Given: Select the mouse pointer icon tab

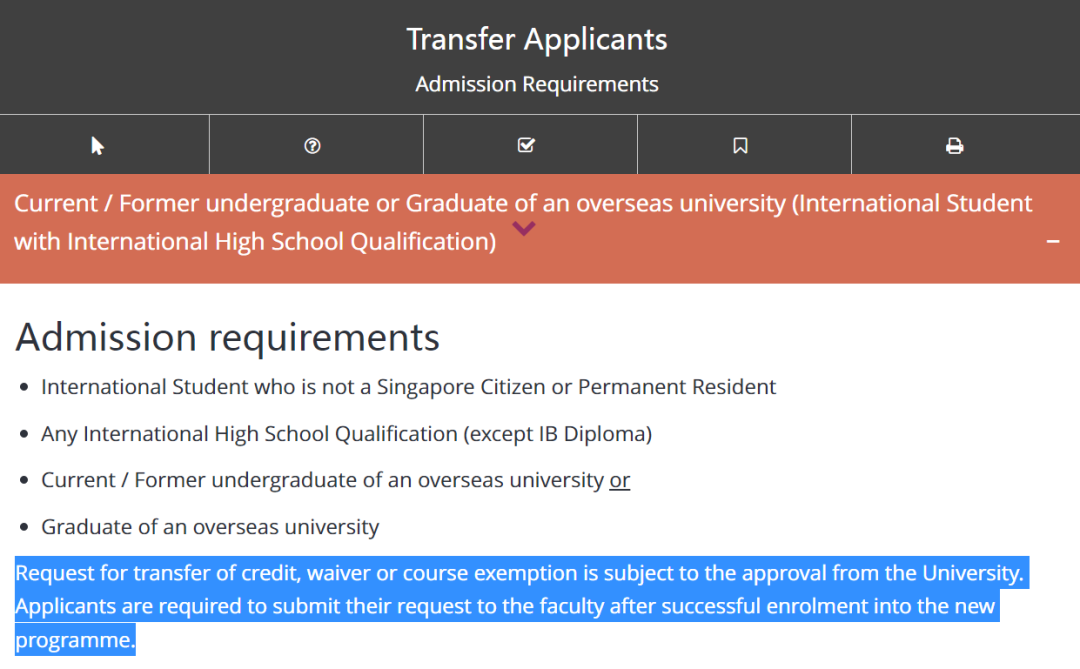Looking at the screenshot, I should pyautogui.click(x=104, y=145).
